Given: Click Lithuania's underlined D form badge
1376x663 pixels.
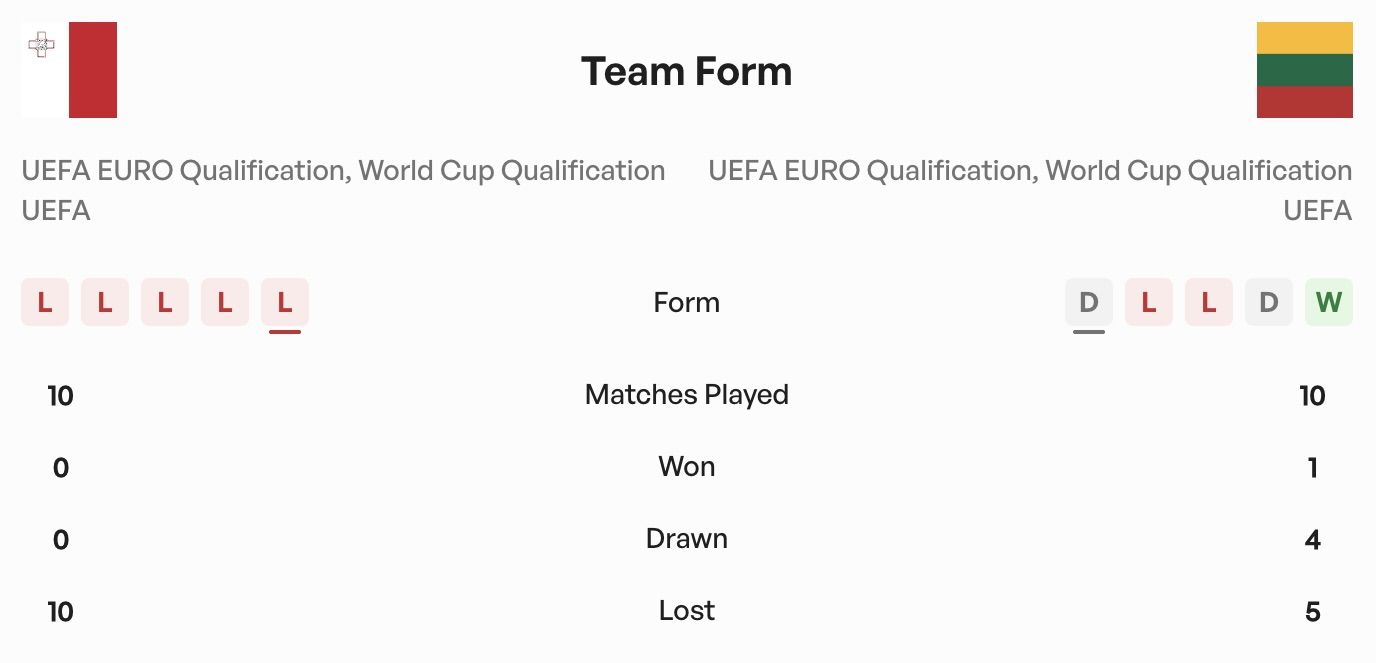Looking at the screenshot, I should click(1089, 302).
